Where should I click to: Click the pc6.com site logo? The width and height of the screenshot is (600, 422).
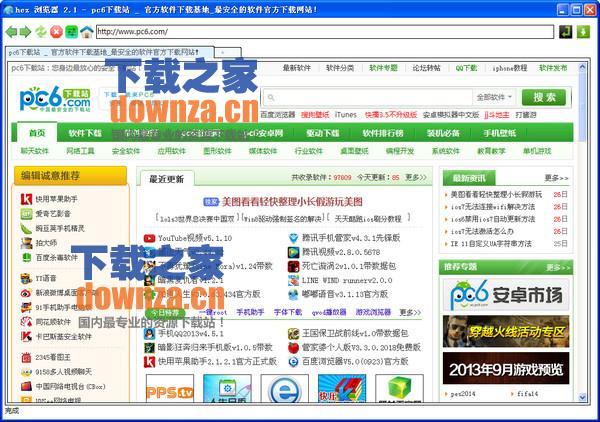[55, 99]
